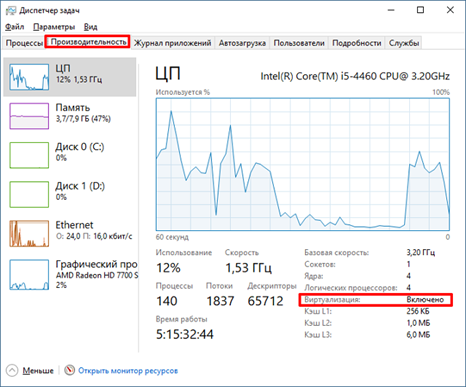Open the Память usage graph thumbnail
This screenshot has height=387, width=466.
(29, 116)
